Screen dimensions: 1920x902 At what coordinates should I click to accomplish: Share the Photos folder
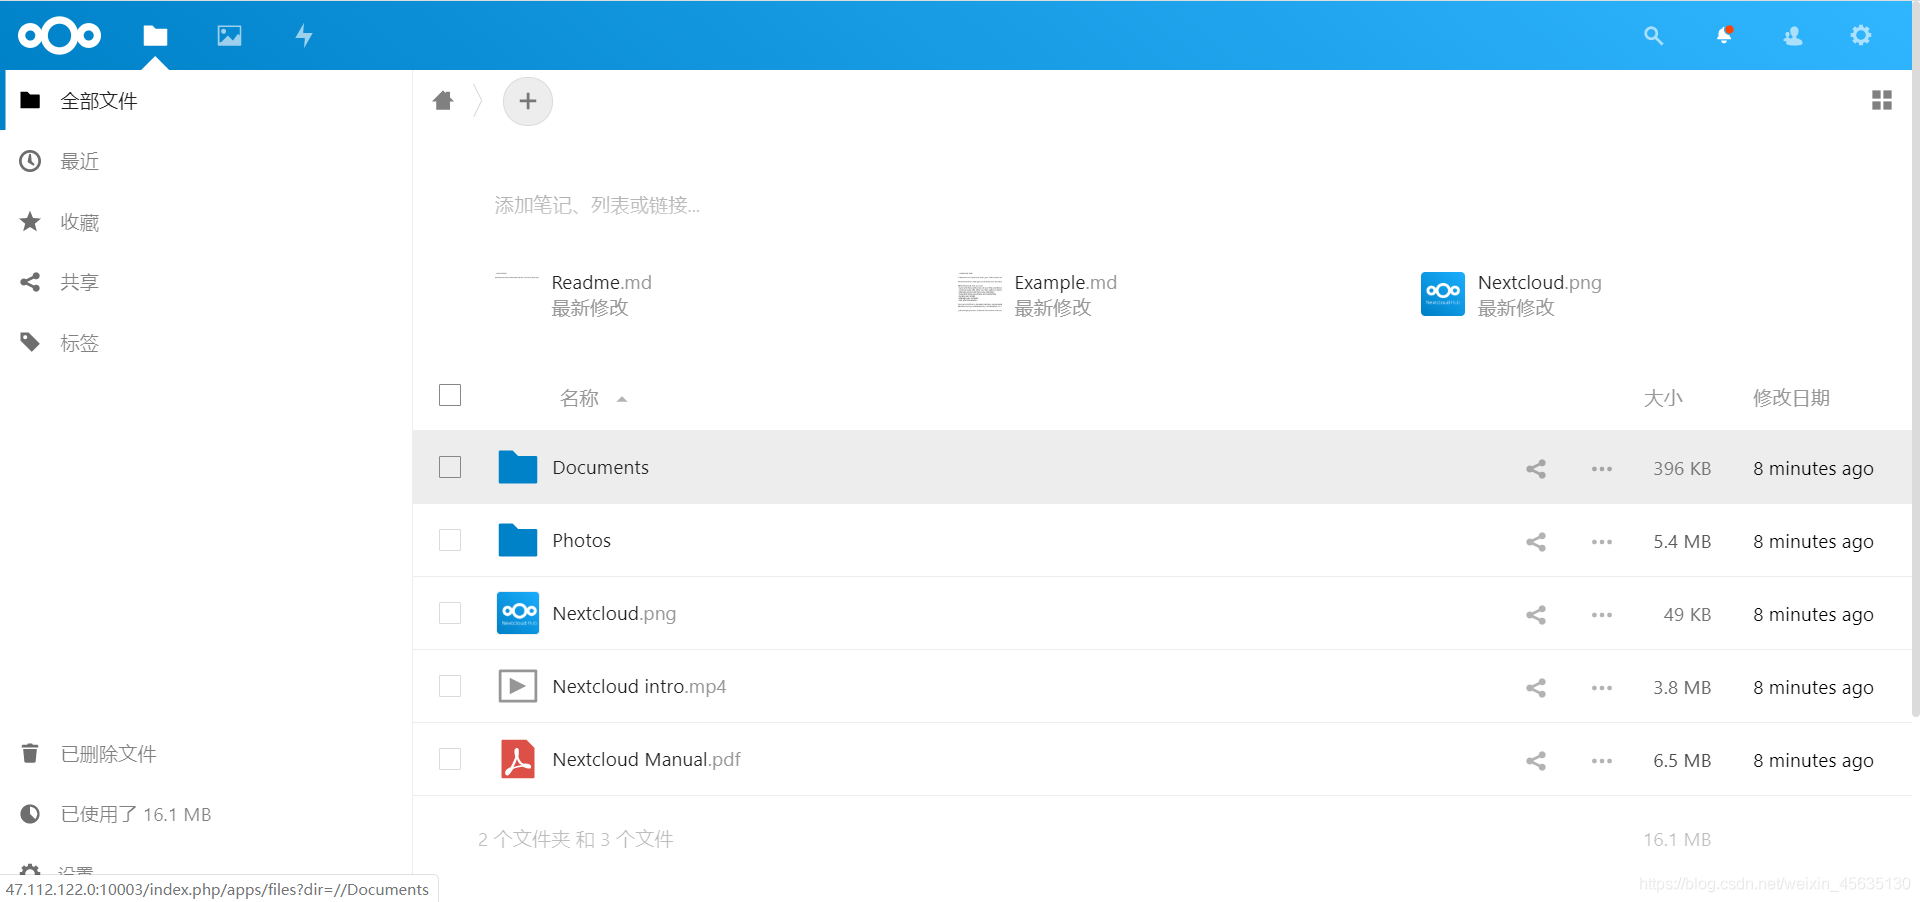tap(1536, 542)
